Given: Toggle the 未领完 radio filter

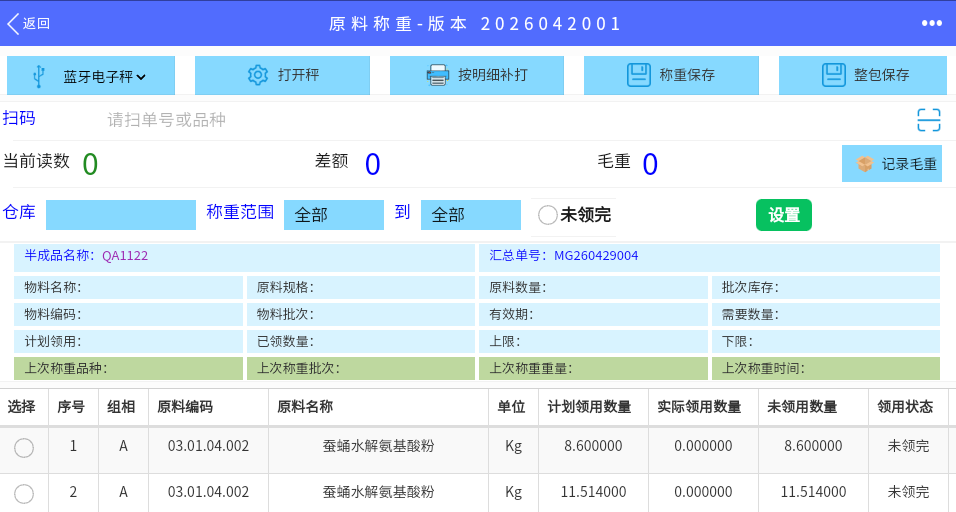Looking at the screenshot, I should tap(548, 215).
